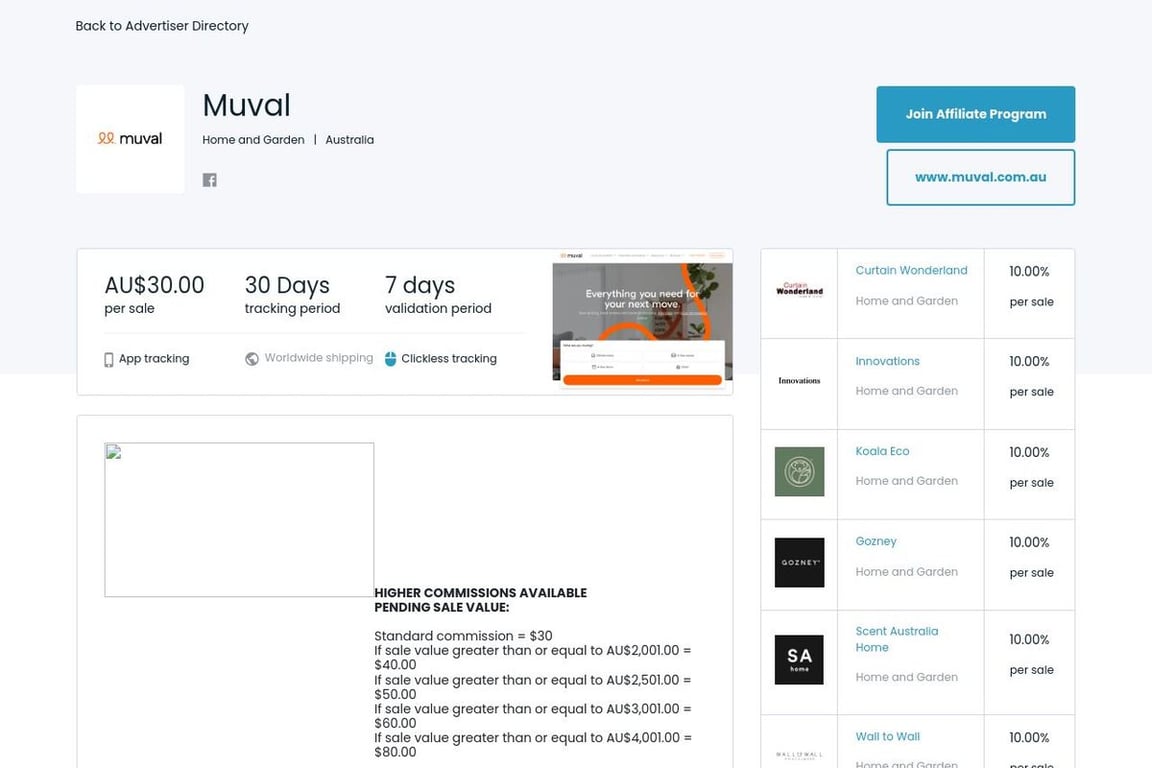The height and width of the screenshot is (768, 1152).
Task: Open the Wall to Wall logo
Action: point(799,755)
